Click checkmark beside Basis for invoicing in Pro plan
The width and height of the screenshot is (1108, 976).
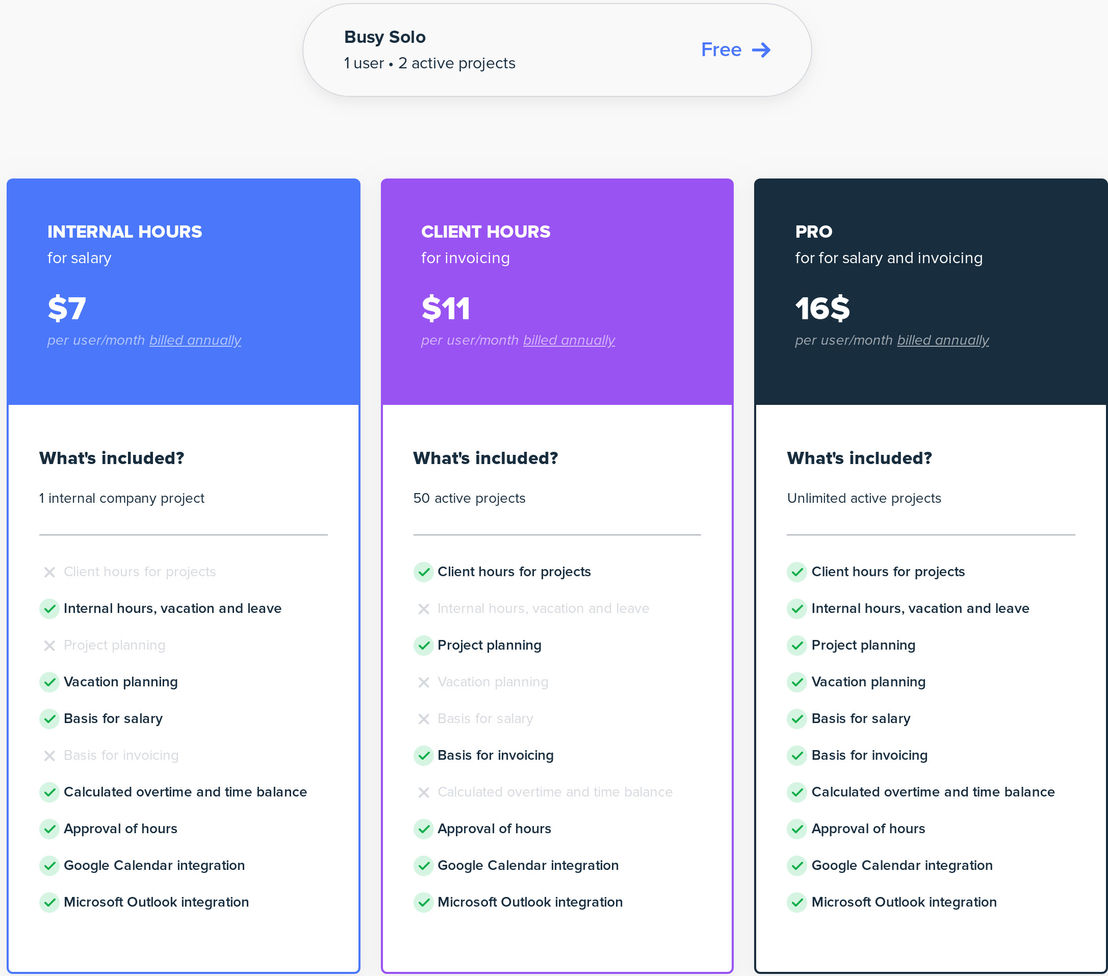pos(797,755)
